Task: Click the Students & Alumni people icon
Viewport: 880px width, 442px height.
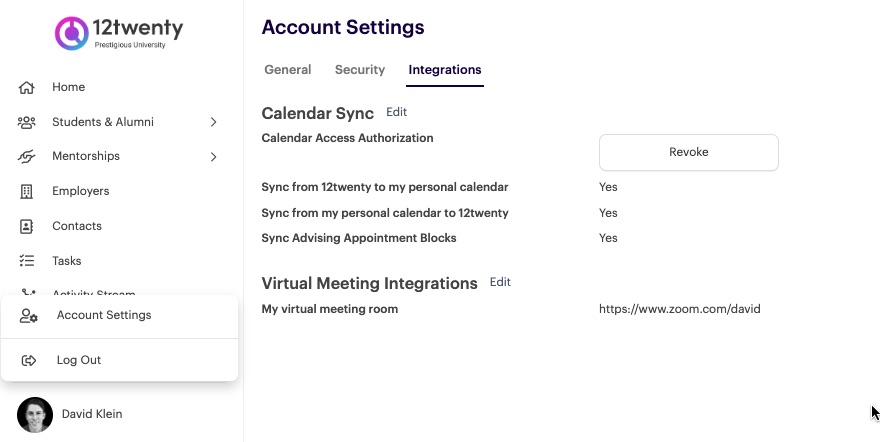Action: pos(27,122)
